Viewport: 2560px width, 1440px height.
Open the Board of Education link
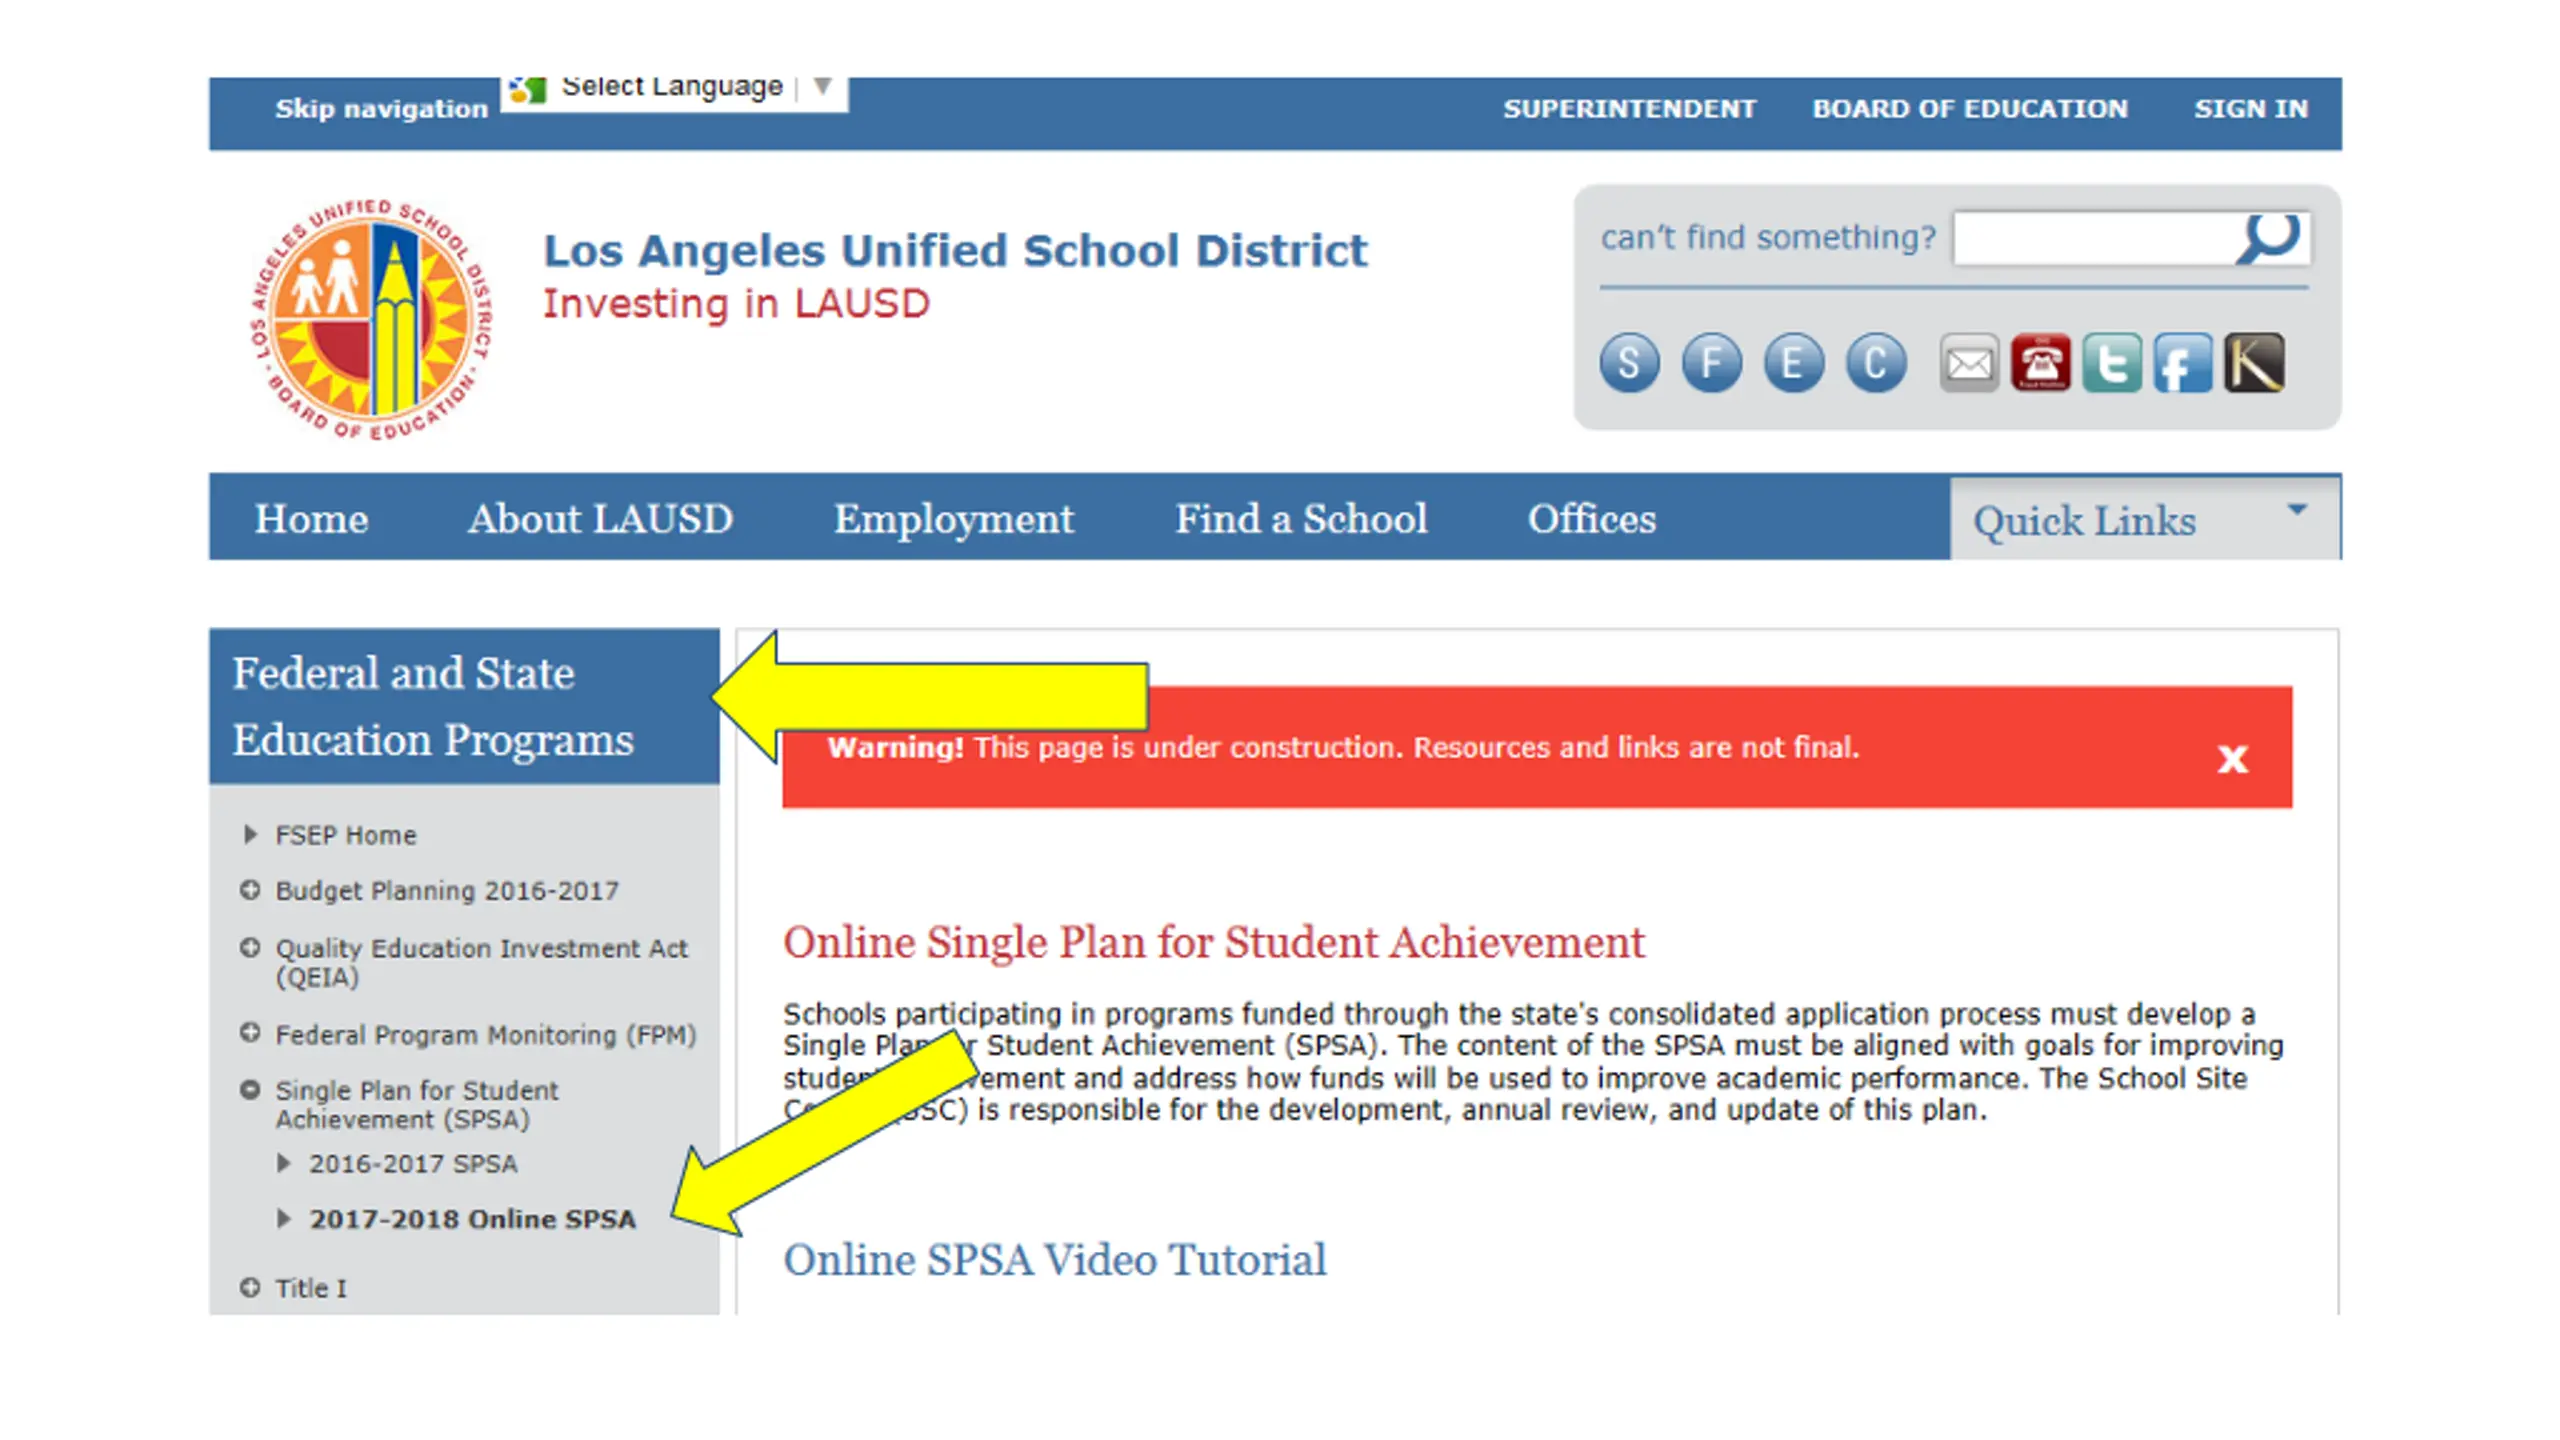(x=1970, y=109)
